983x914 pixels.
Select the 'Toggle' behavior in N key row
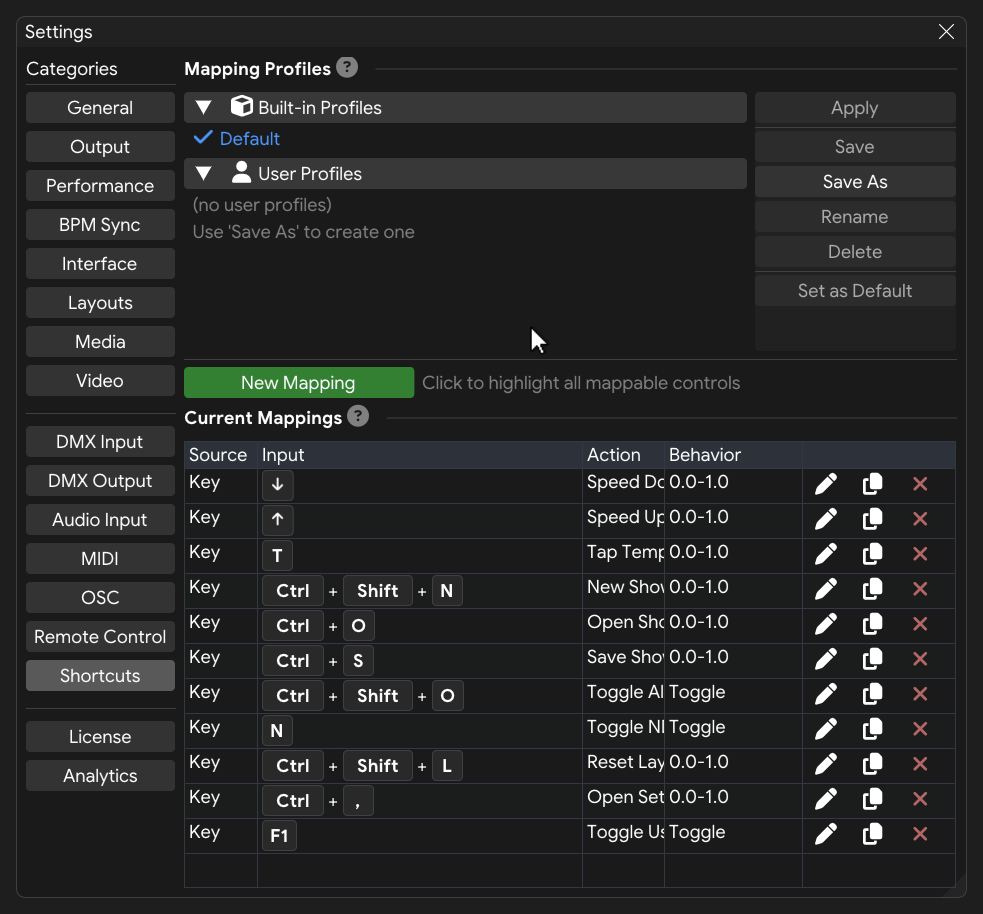697,727
